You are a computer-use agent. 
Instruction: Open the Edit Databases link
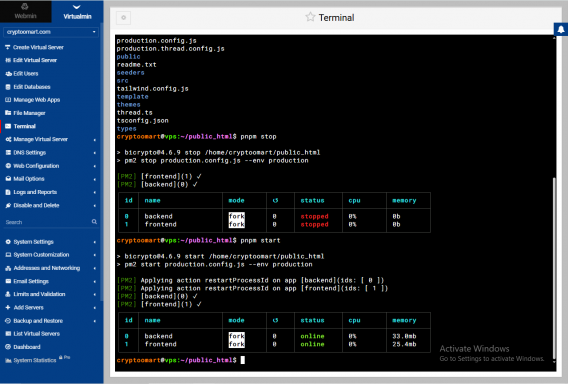(32, 87)
